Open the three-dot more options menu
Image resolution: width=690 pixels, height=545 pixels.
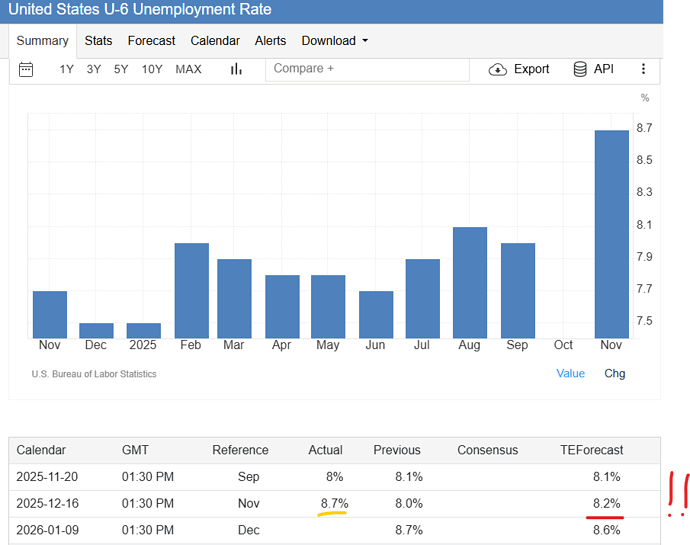pyautogui.click(x=643, y=69)
